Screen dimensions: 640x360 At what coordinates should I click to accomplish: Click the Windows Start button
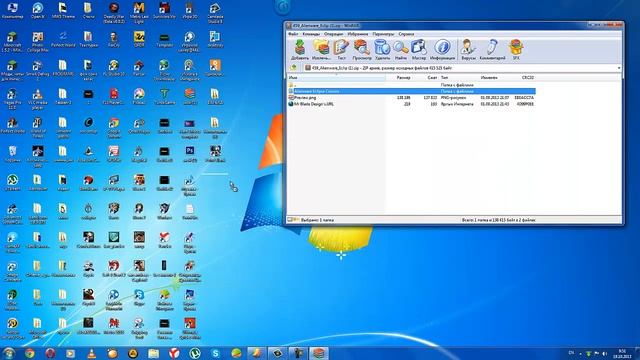click(9, 353)
